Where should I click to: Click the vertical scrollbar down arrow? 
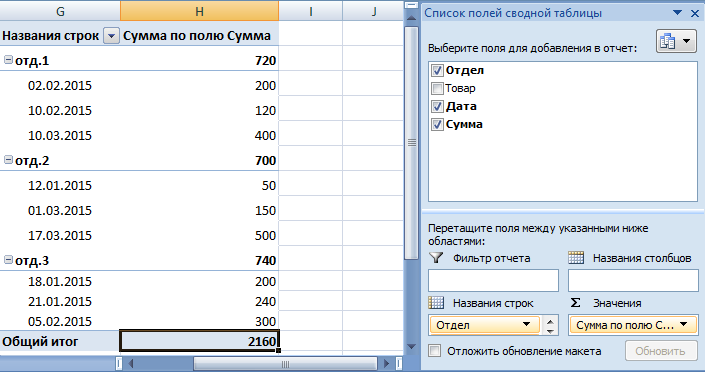tap(411, 347)
